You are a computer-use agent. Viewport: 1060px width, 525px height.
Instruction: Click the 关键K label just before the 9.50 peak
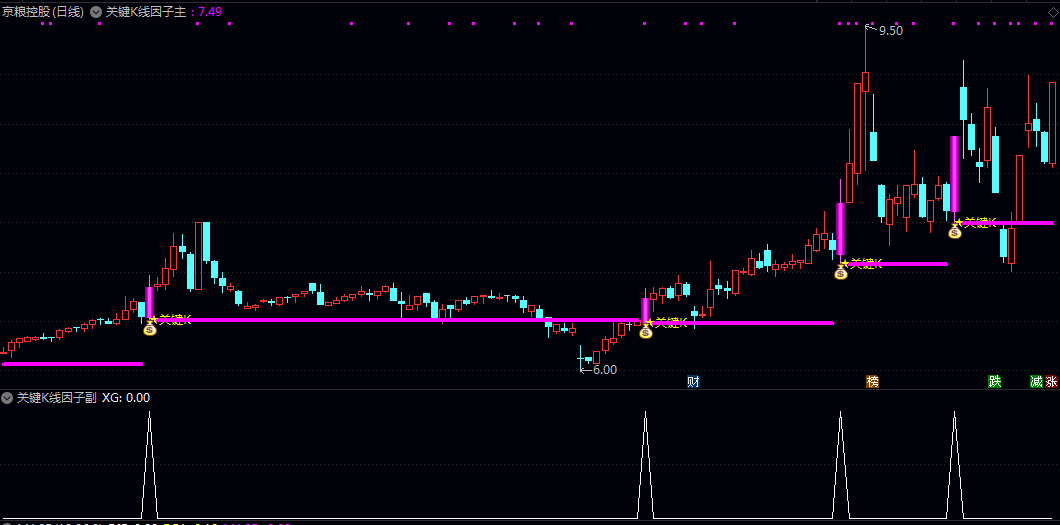[x=865, y=264]
